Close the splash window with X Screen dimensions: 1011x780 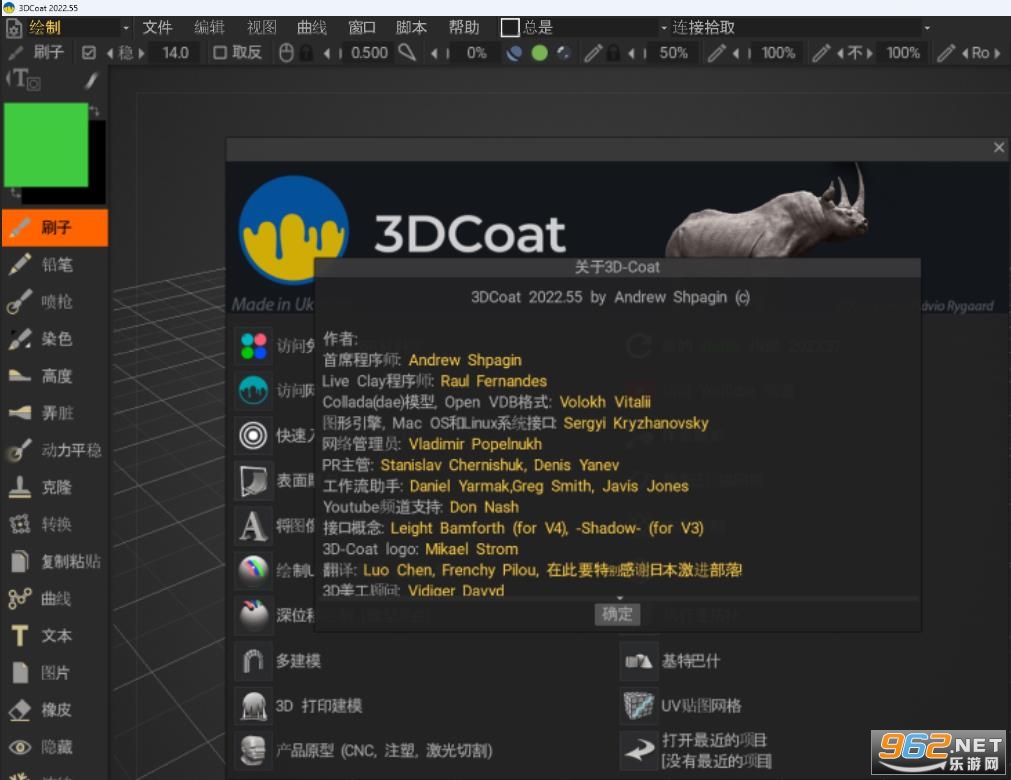pyautogui.click(x=999, y=148)
